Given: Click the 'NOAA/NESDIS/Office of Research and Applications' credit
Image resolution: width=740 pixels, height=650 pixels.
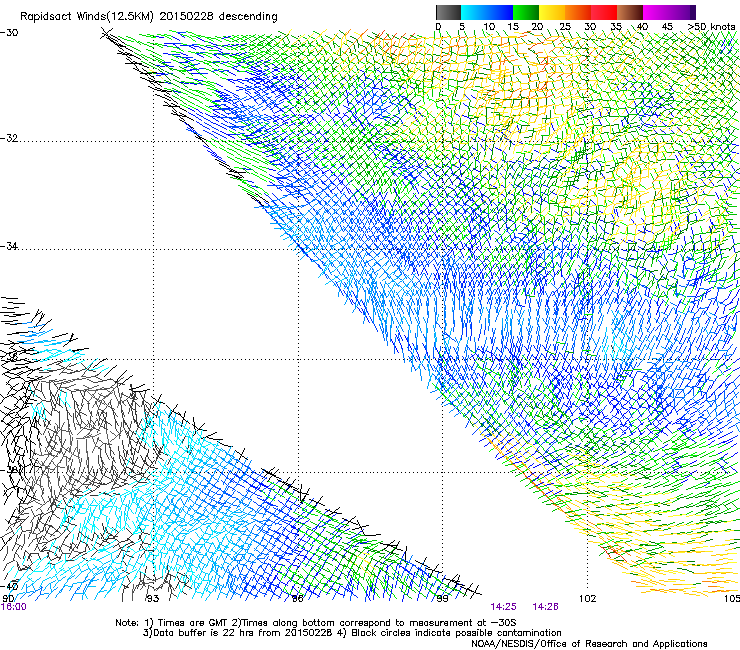Looking at the screenshot, I should [x=589, y=644].
